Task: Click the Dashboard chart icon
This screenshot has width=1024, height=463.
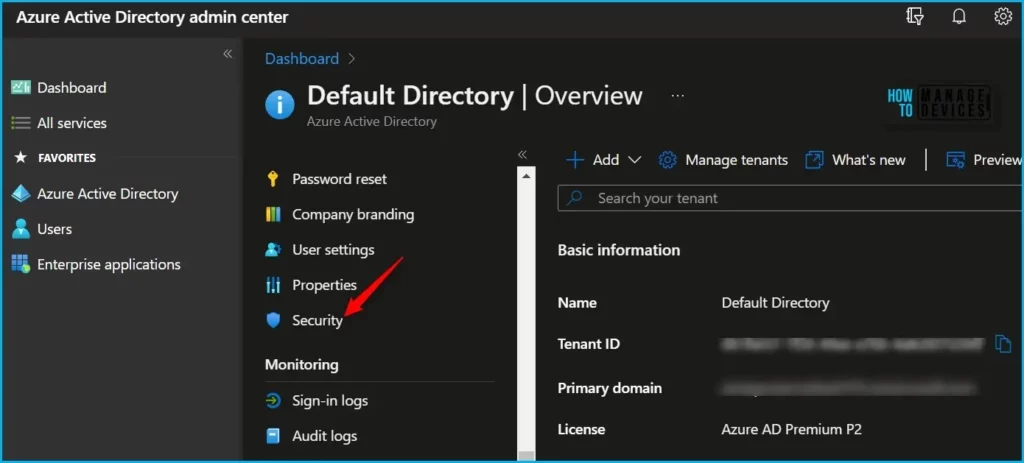Action: 21,88
